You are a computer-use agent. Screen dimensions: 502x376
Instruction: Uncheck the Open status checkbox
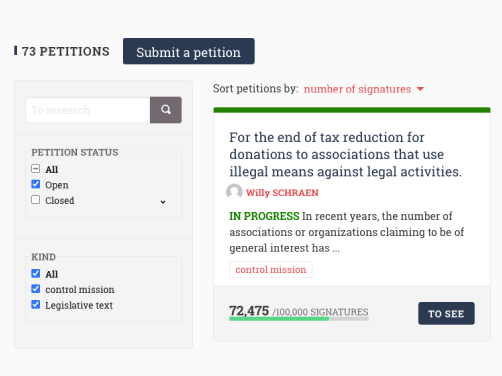click(x=36, y=184)
